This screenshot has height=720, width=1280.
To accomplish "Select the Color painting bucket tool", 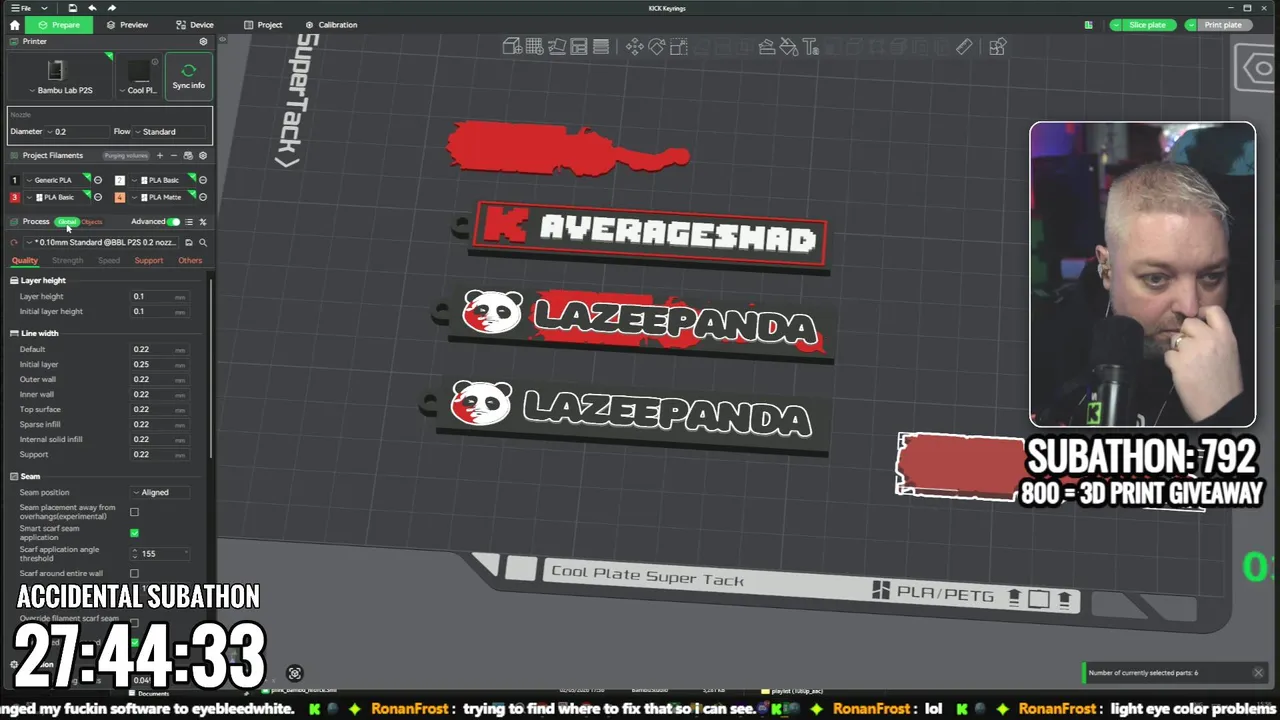I will coord(789,47).
